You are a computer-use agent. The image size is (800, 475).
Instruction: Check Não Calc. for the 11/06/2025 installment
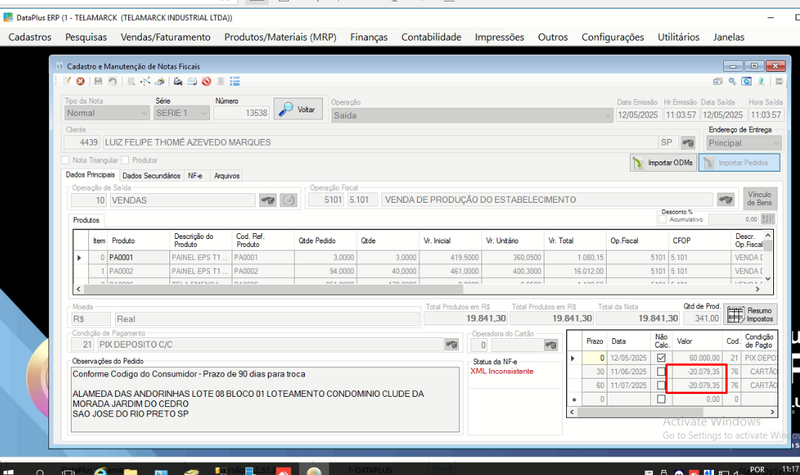[x=661, y=371]
